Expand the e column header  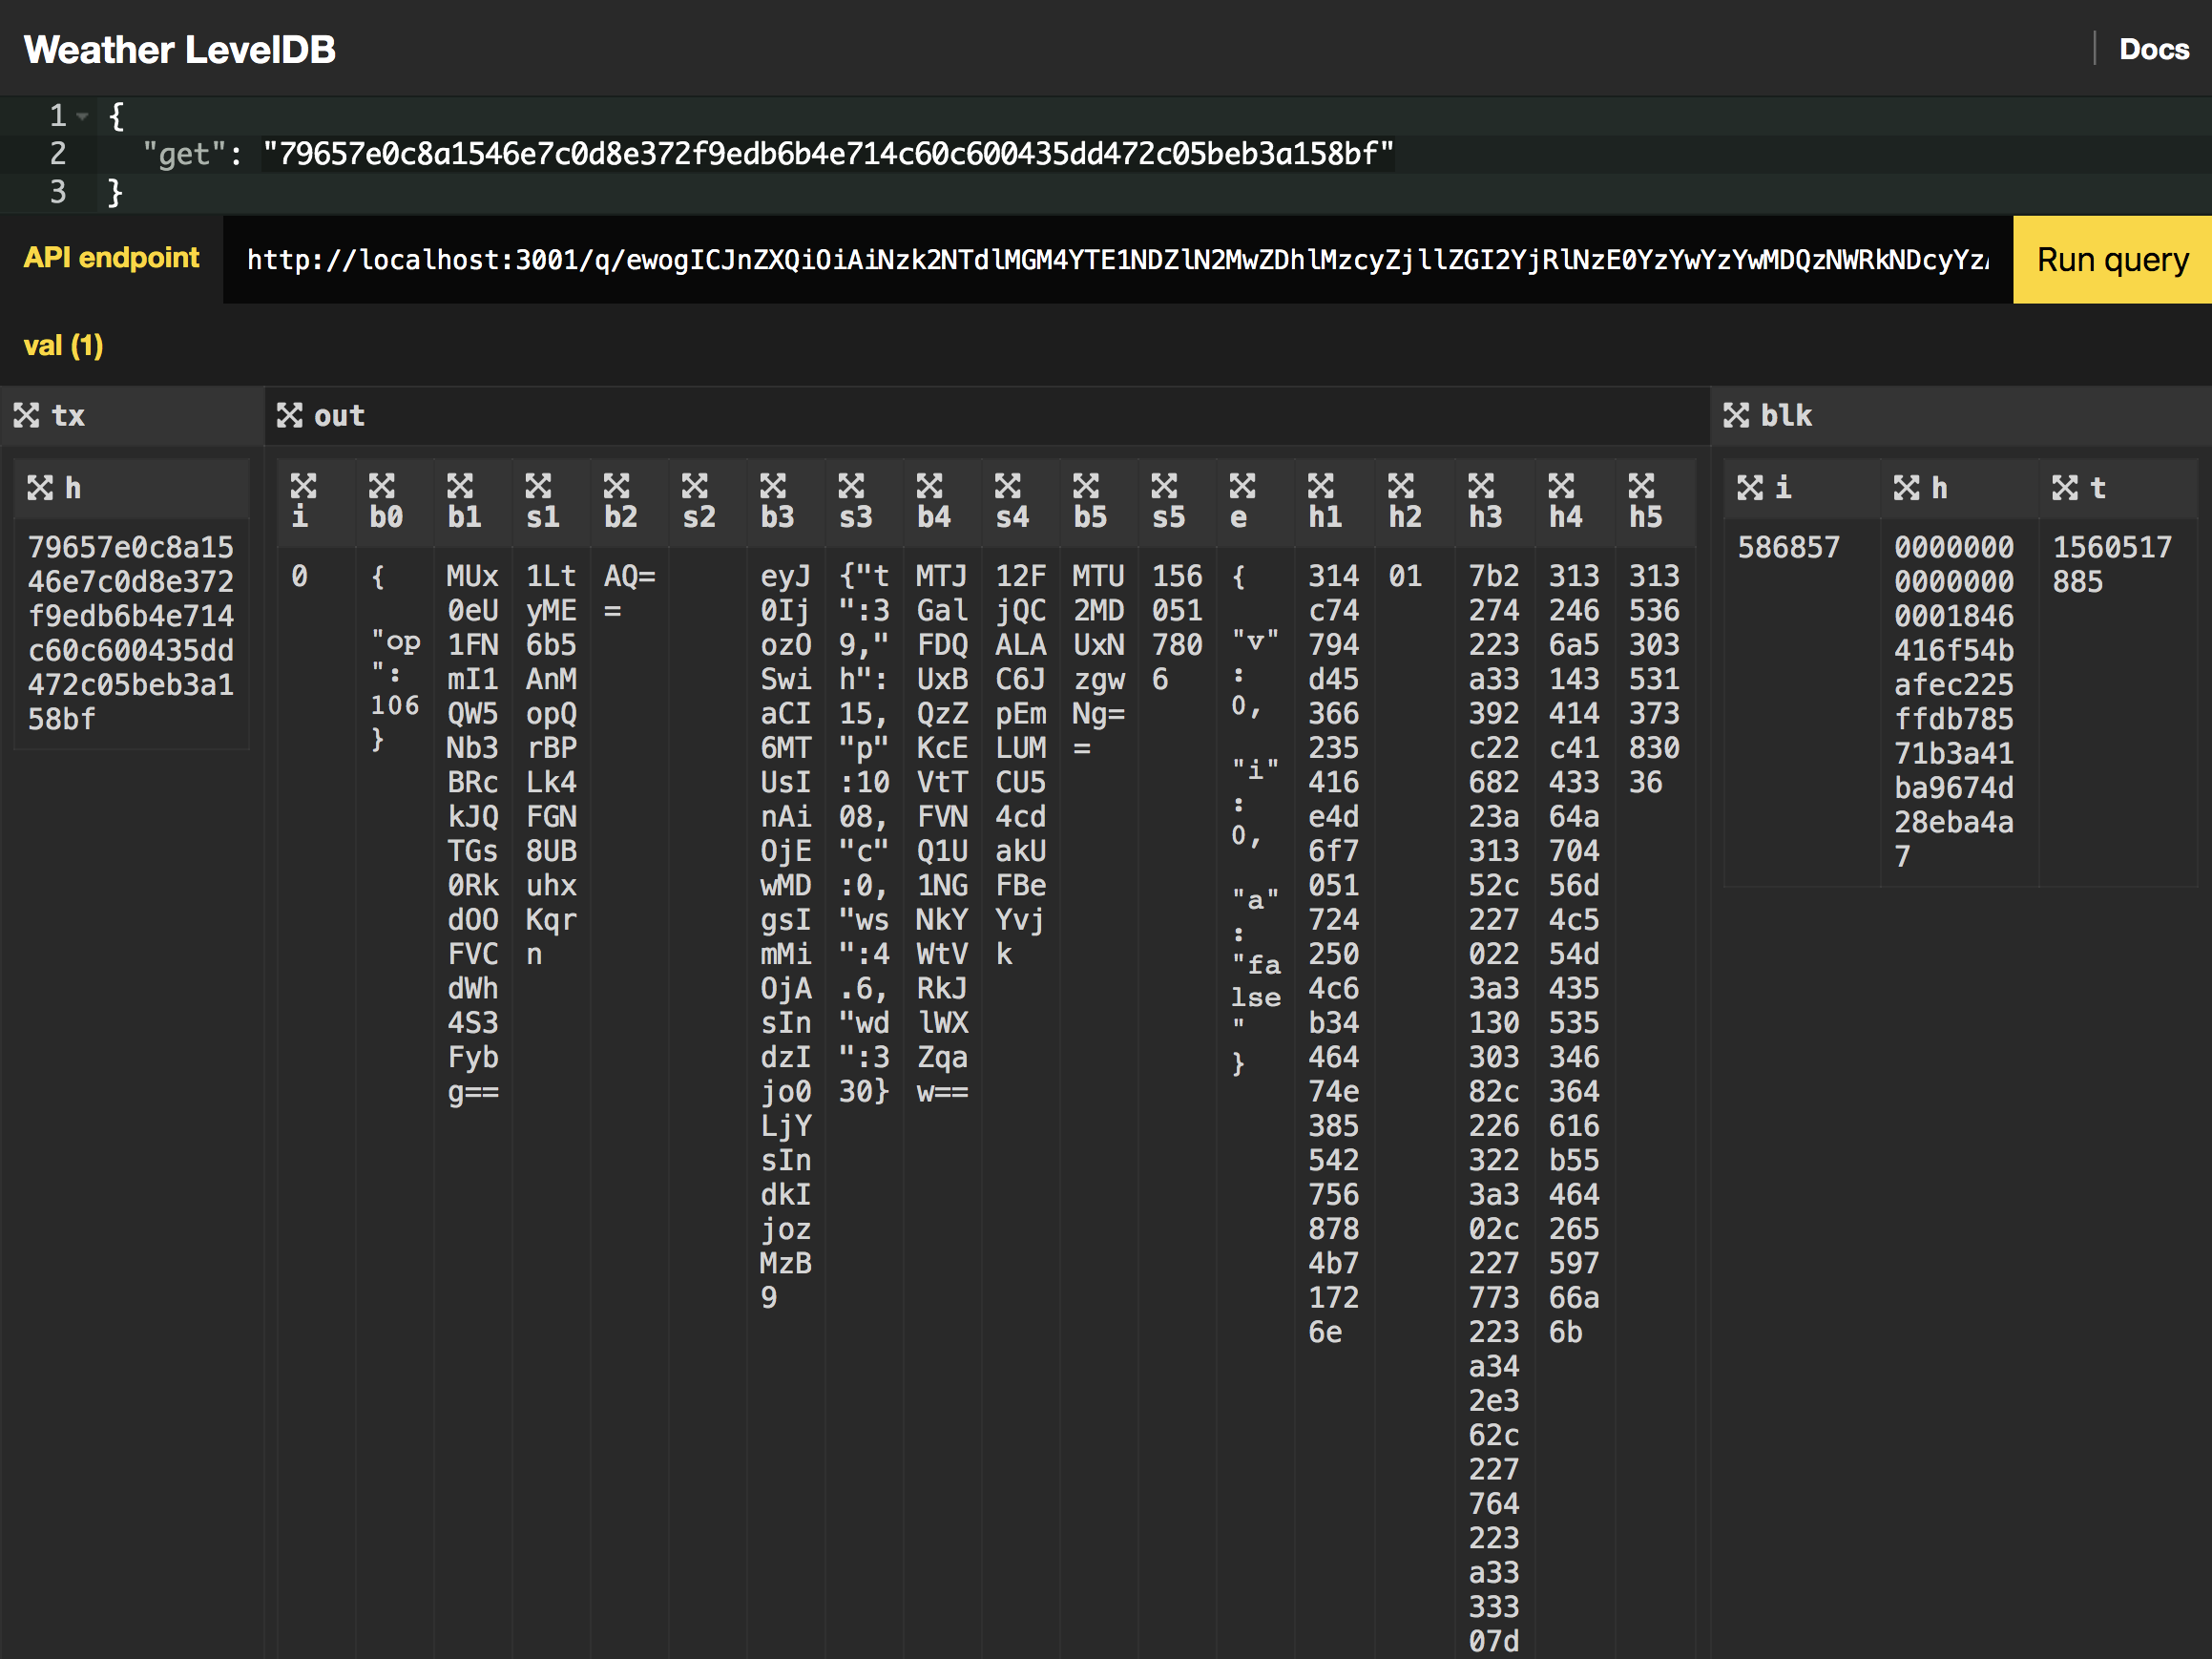click(x=1243, y=487)
